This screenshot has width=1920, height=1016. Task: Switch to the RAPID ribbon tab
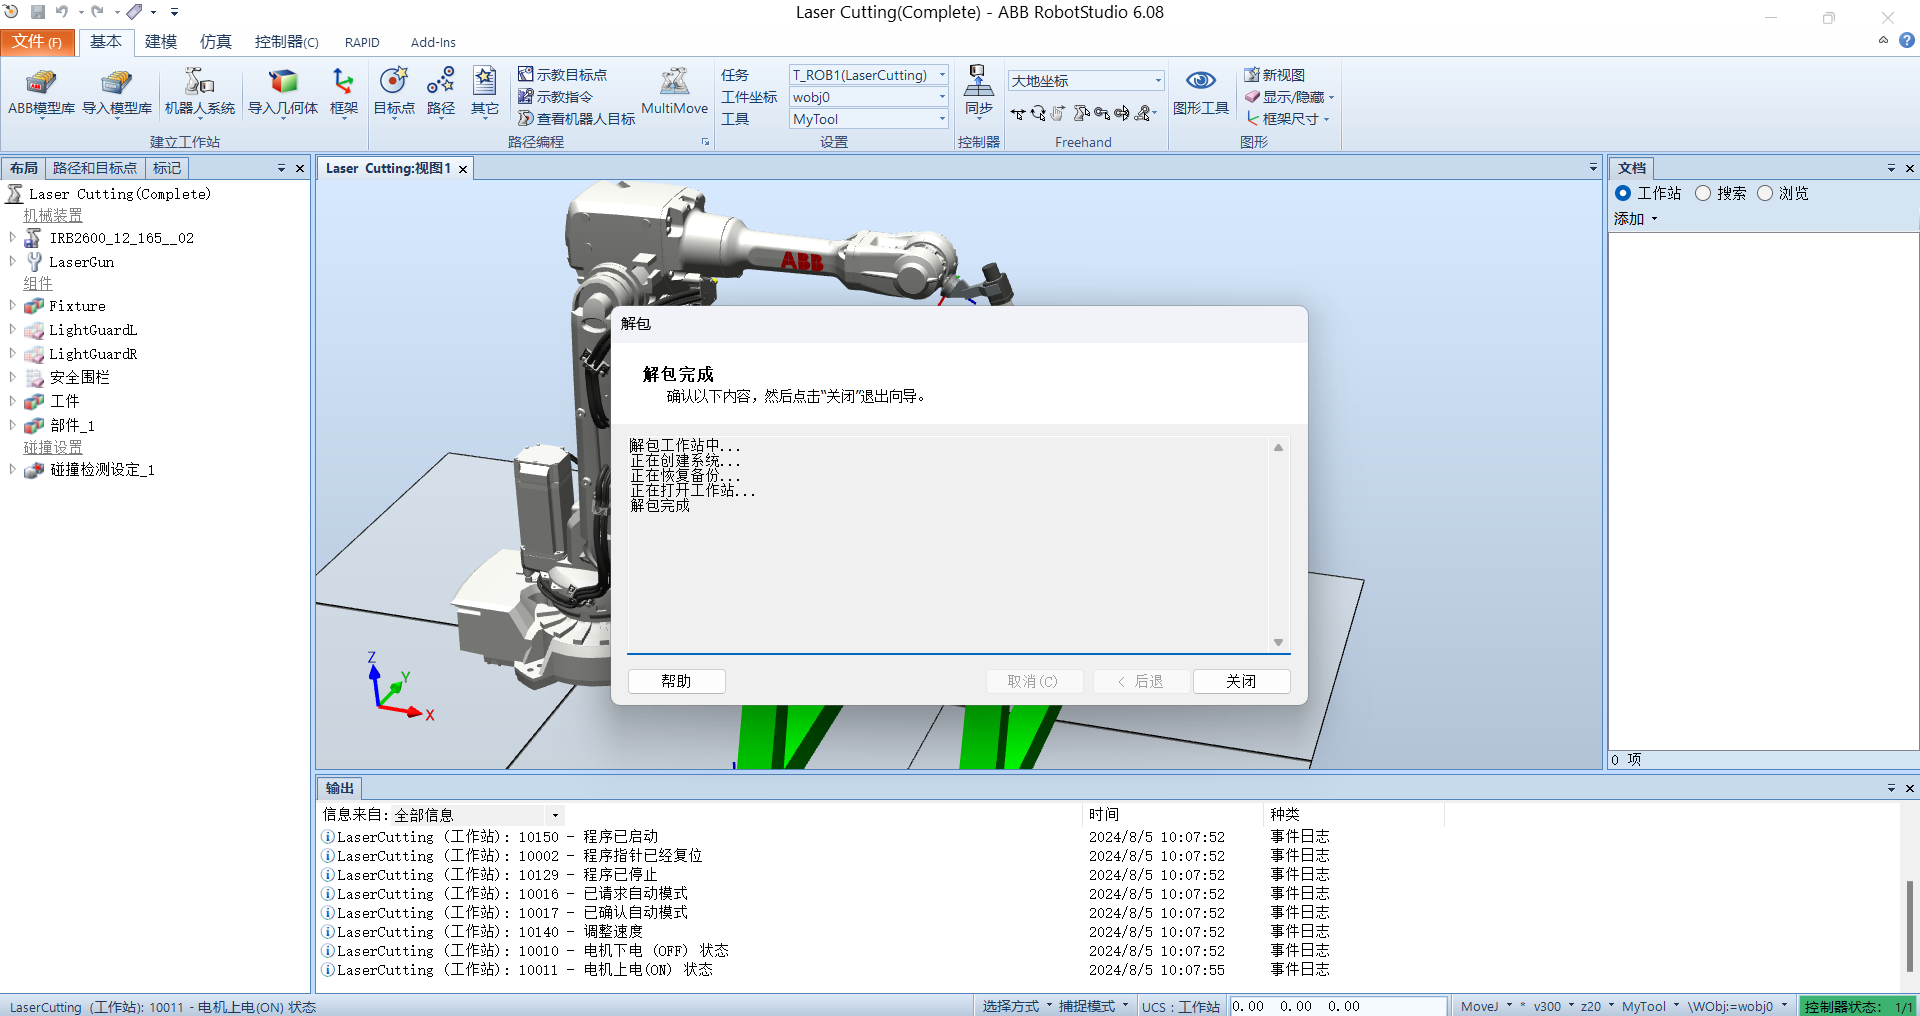coord(362,42)
